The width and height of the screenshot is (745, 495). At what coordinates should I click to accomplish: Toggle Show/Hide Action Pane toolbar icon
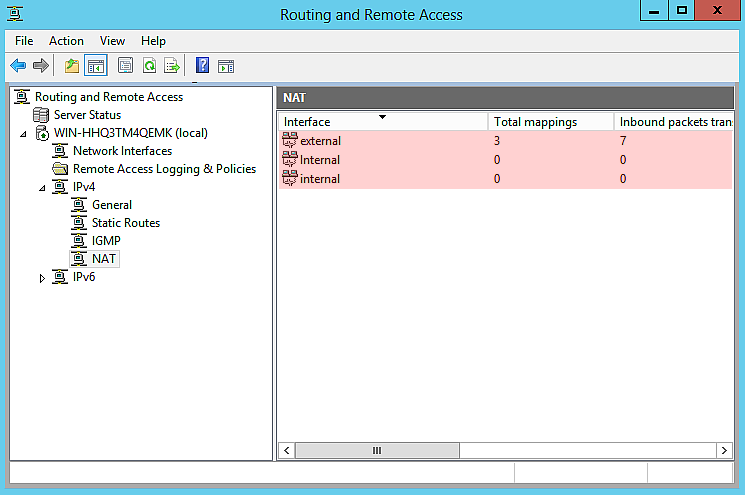point(226,66)
